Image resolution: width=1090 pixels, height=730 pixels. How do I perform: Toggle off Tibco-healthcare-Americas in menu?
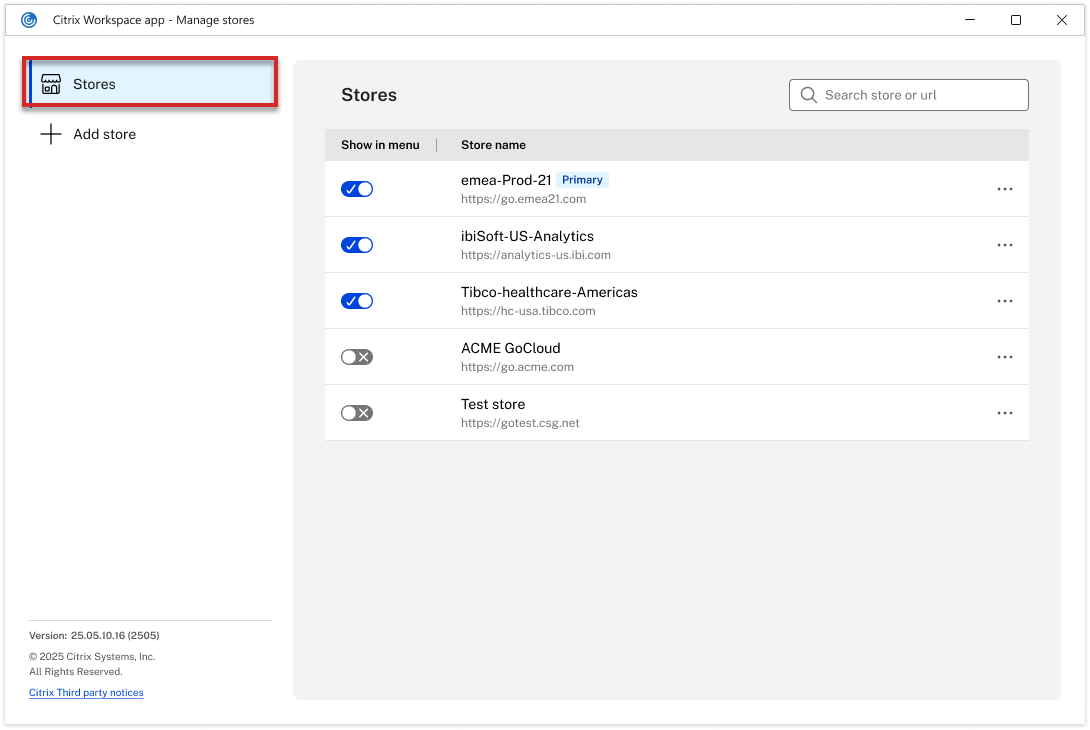(357, 301)
